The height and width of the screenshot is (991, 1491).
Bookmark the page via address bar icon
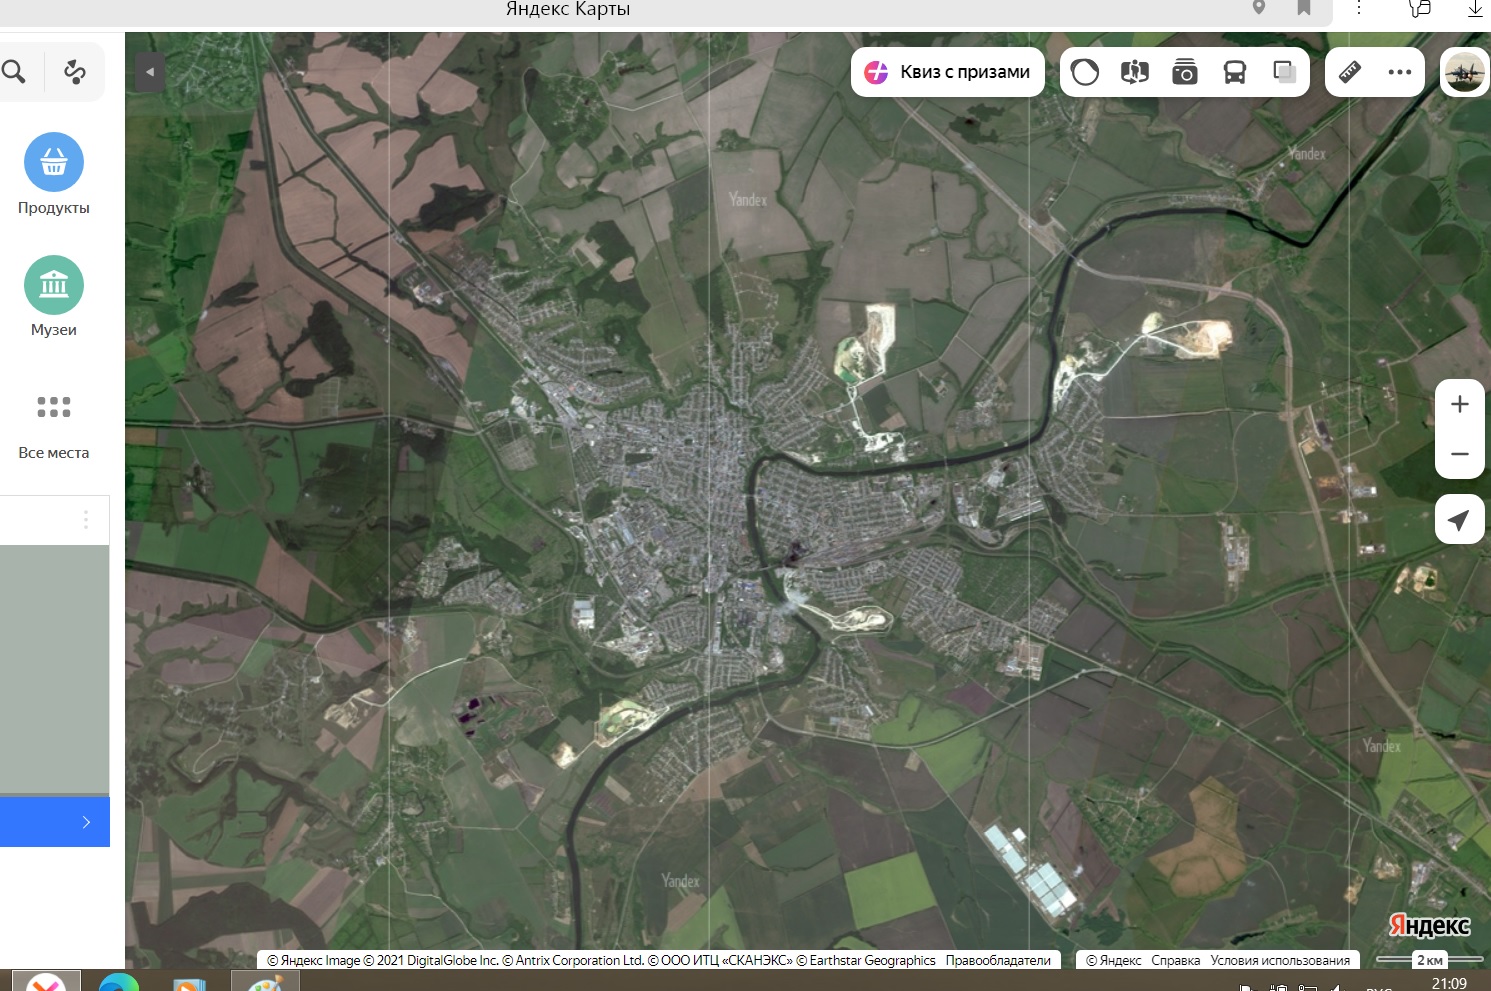[x=1304, y=8]
